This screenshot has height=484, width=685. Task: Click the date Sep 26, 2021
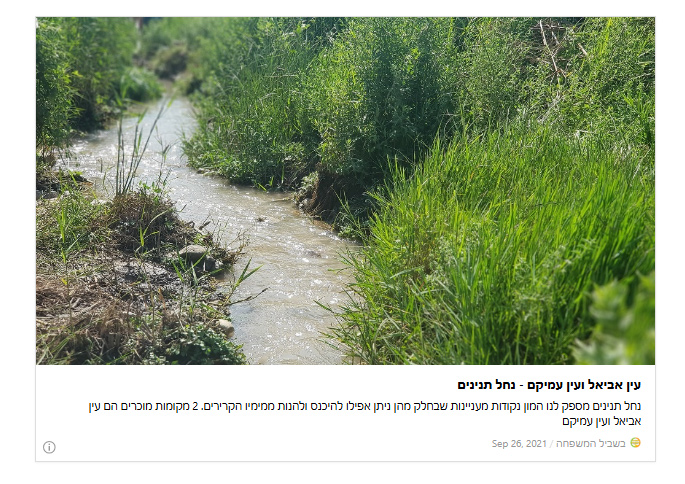point(519,443)
